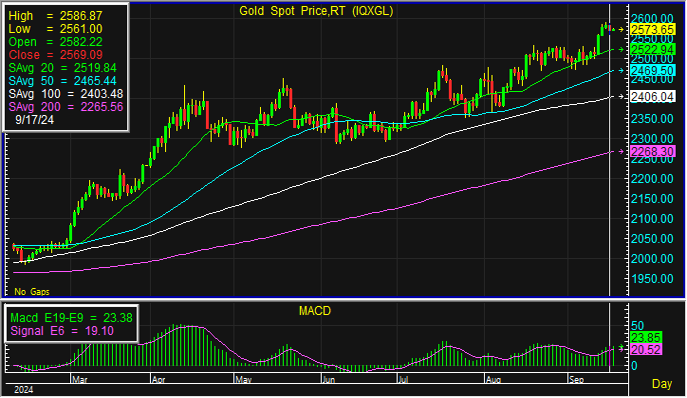The image size is (687, 398).
Task: Click the No Gaps label on chart
Action: click(x=32, y=291)
